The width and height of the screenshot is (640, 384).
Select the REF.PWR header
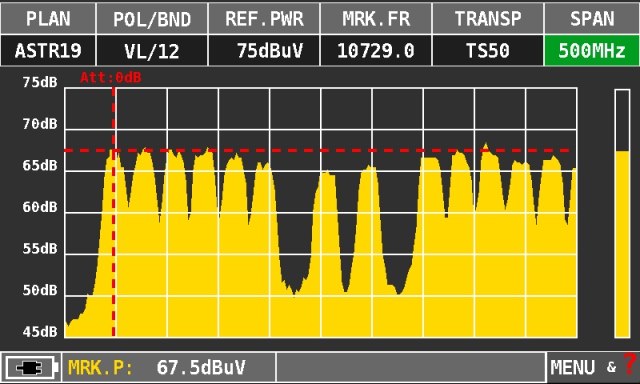[264, 18]
